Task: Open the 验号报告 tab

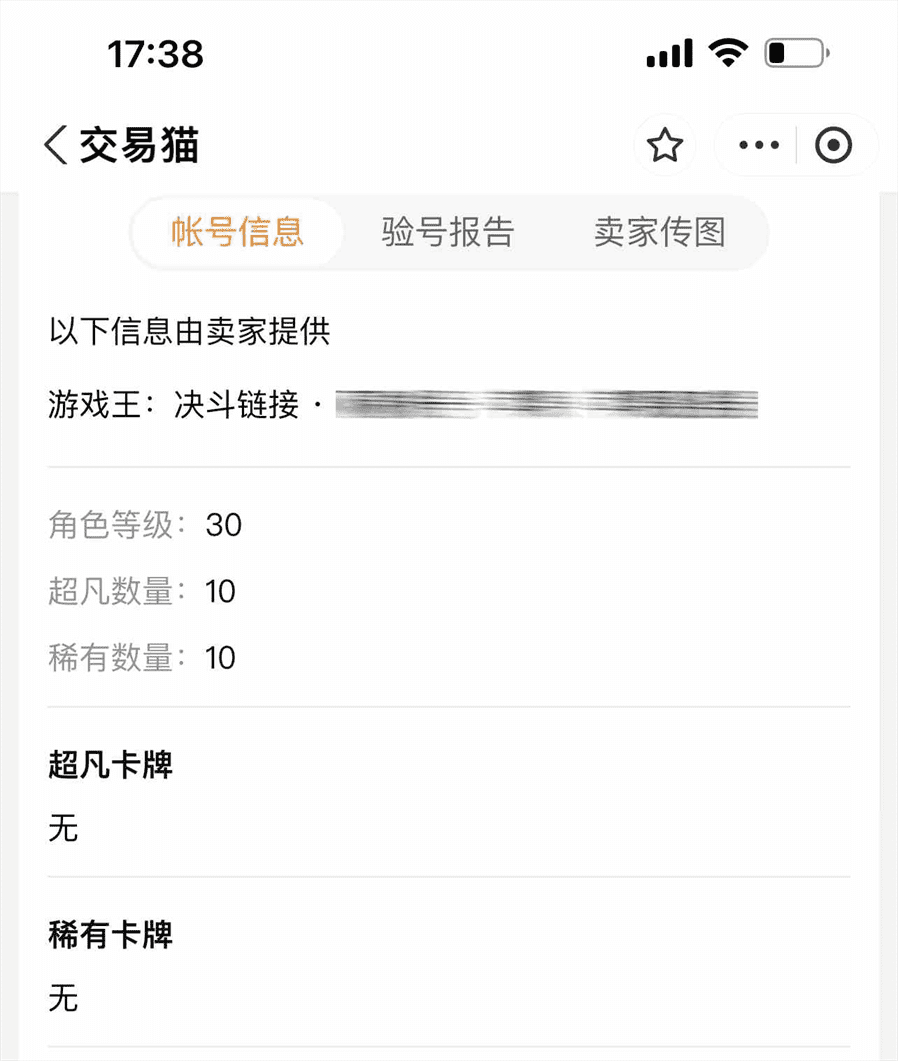Action: click(448, 232)
